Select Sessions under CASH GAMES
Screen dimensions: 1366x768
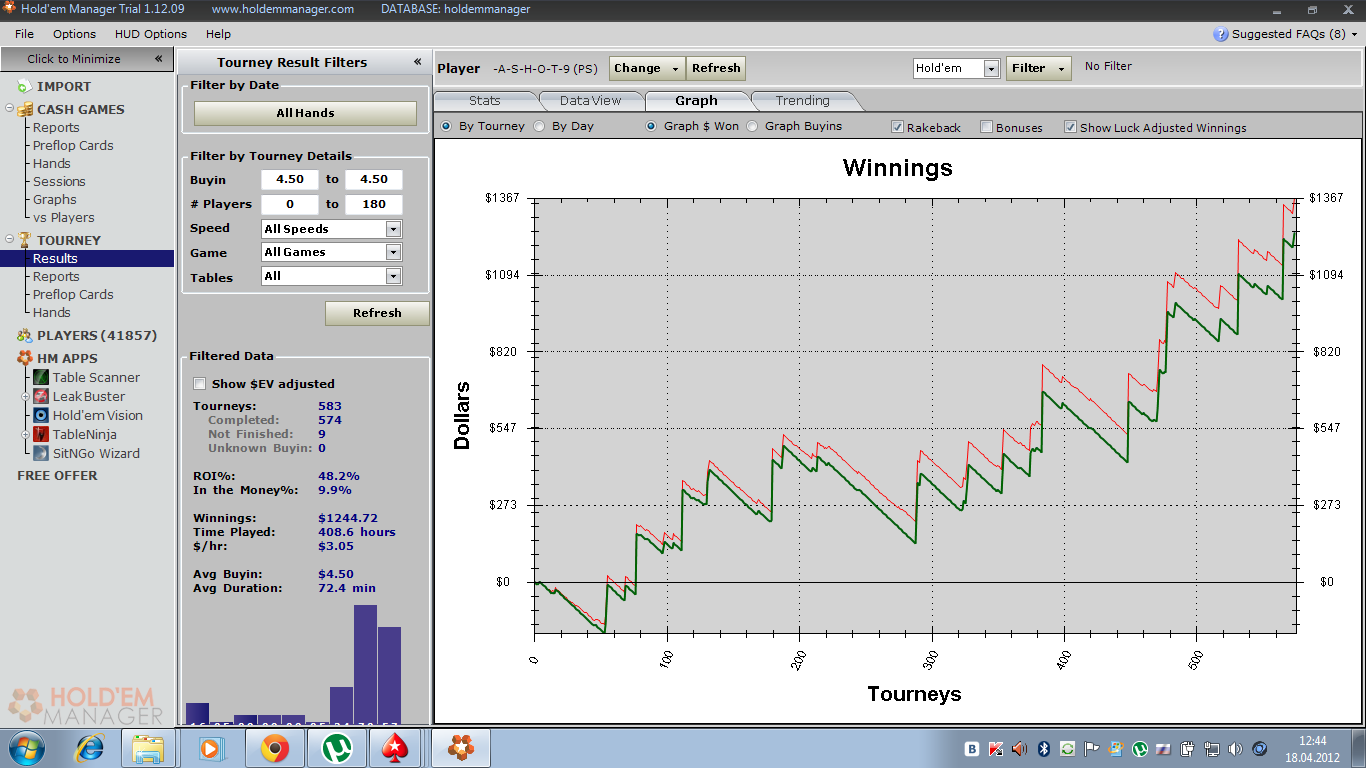(x=59, y=181)
